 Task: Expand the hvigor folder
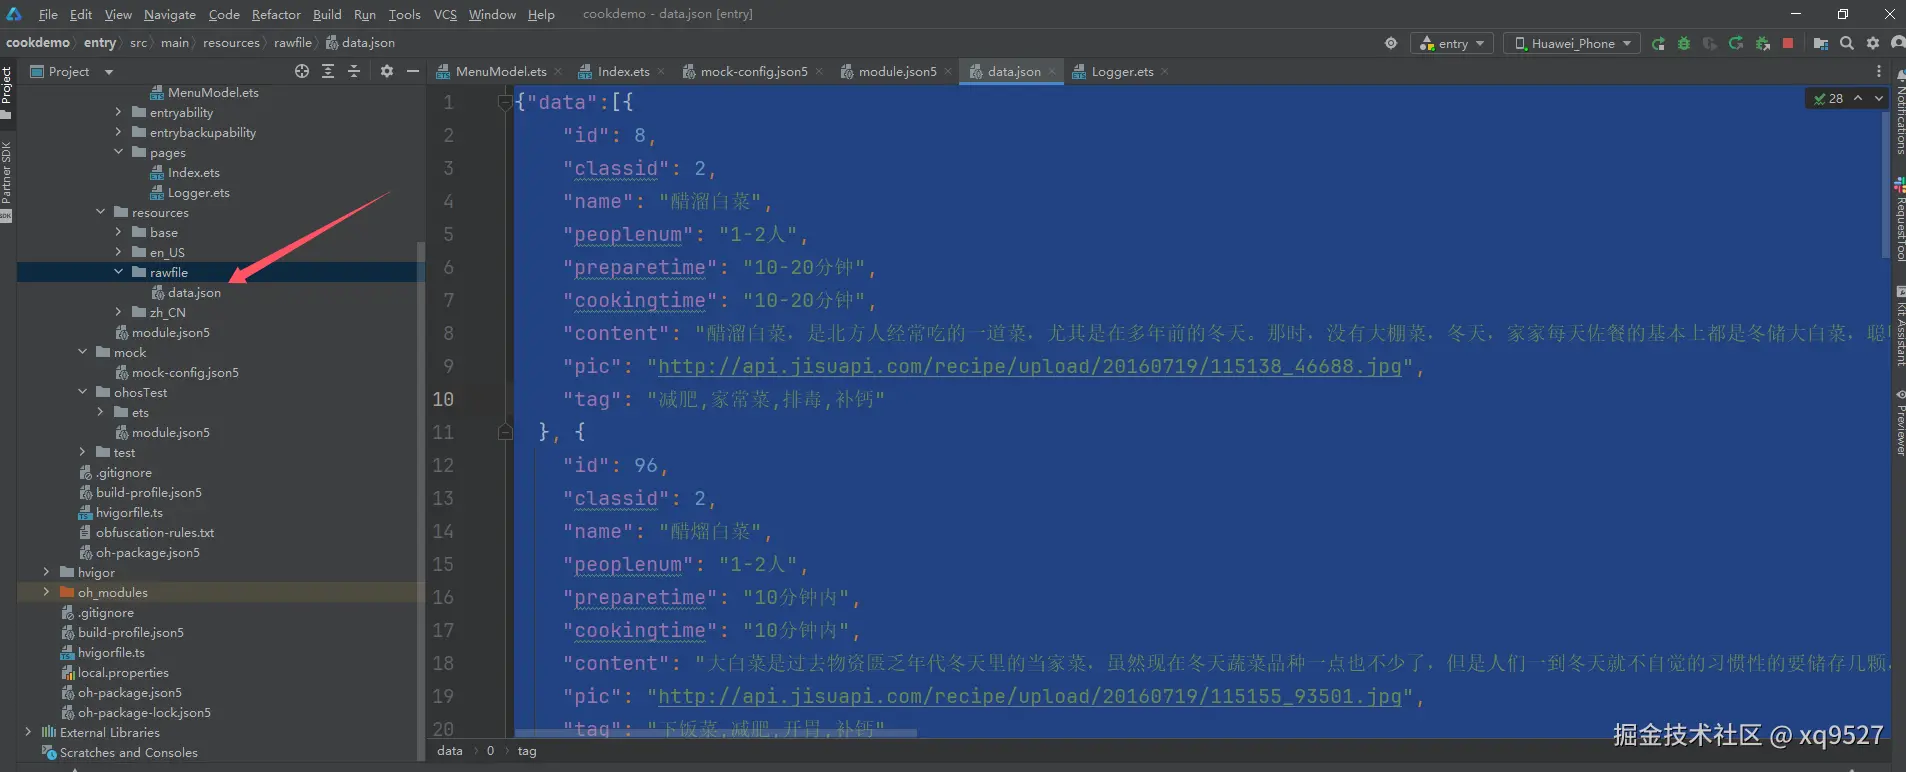[x=46, y=572]
